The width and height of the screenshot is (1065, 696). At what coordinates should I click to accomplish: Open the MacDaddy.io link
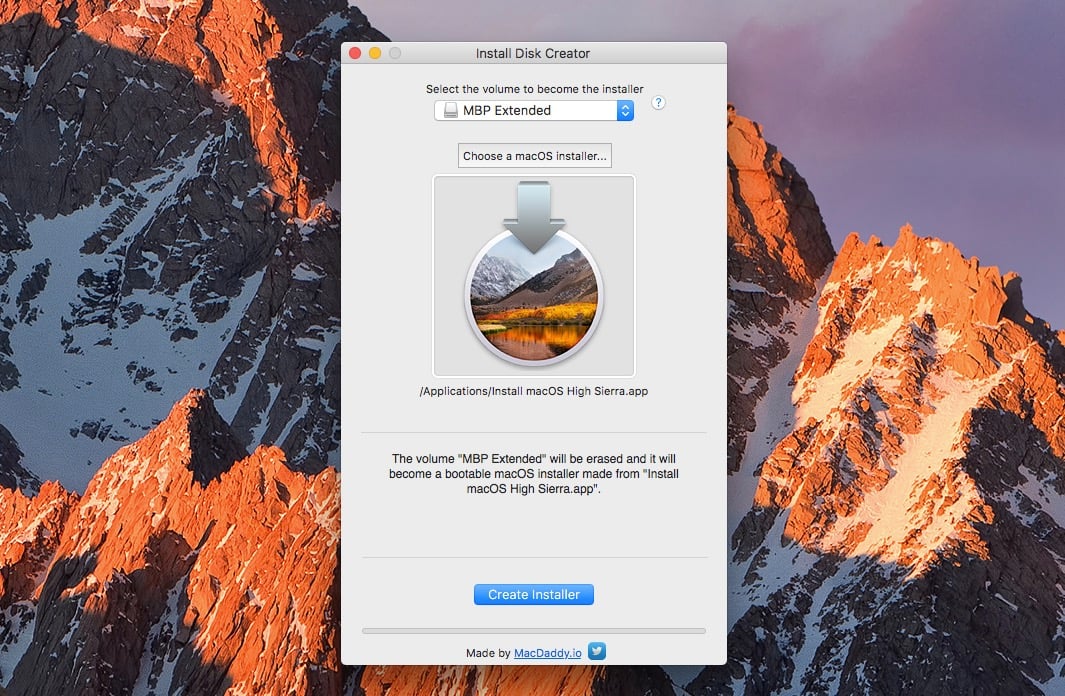tap(547, 653)
